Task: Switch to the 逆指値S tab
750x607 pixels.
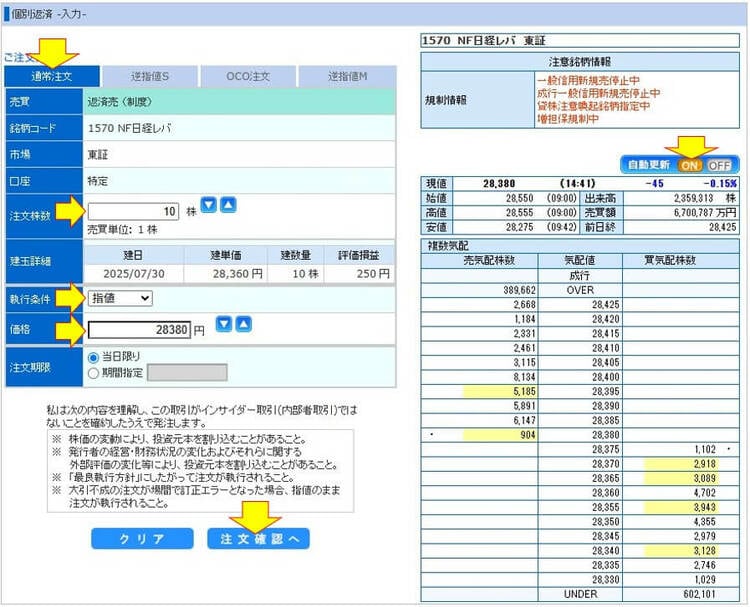Action: (150, 77)
